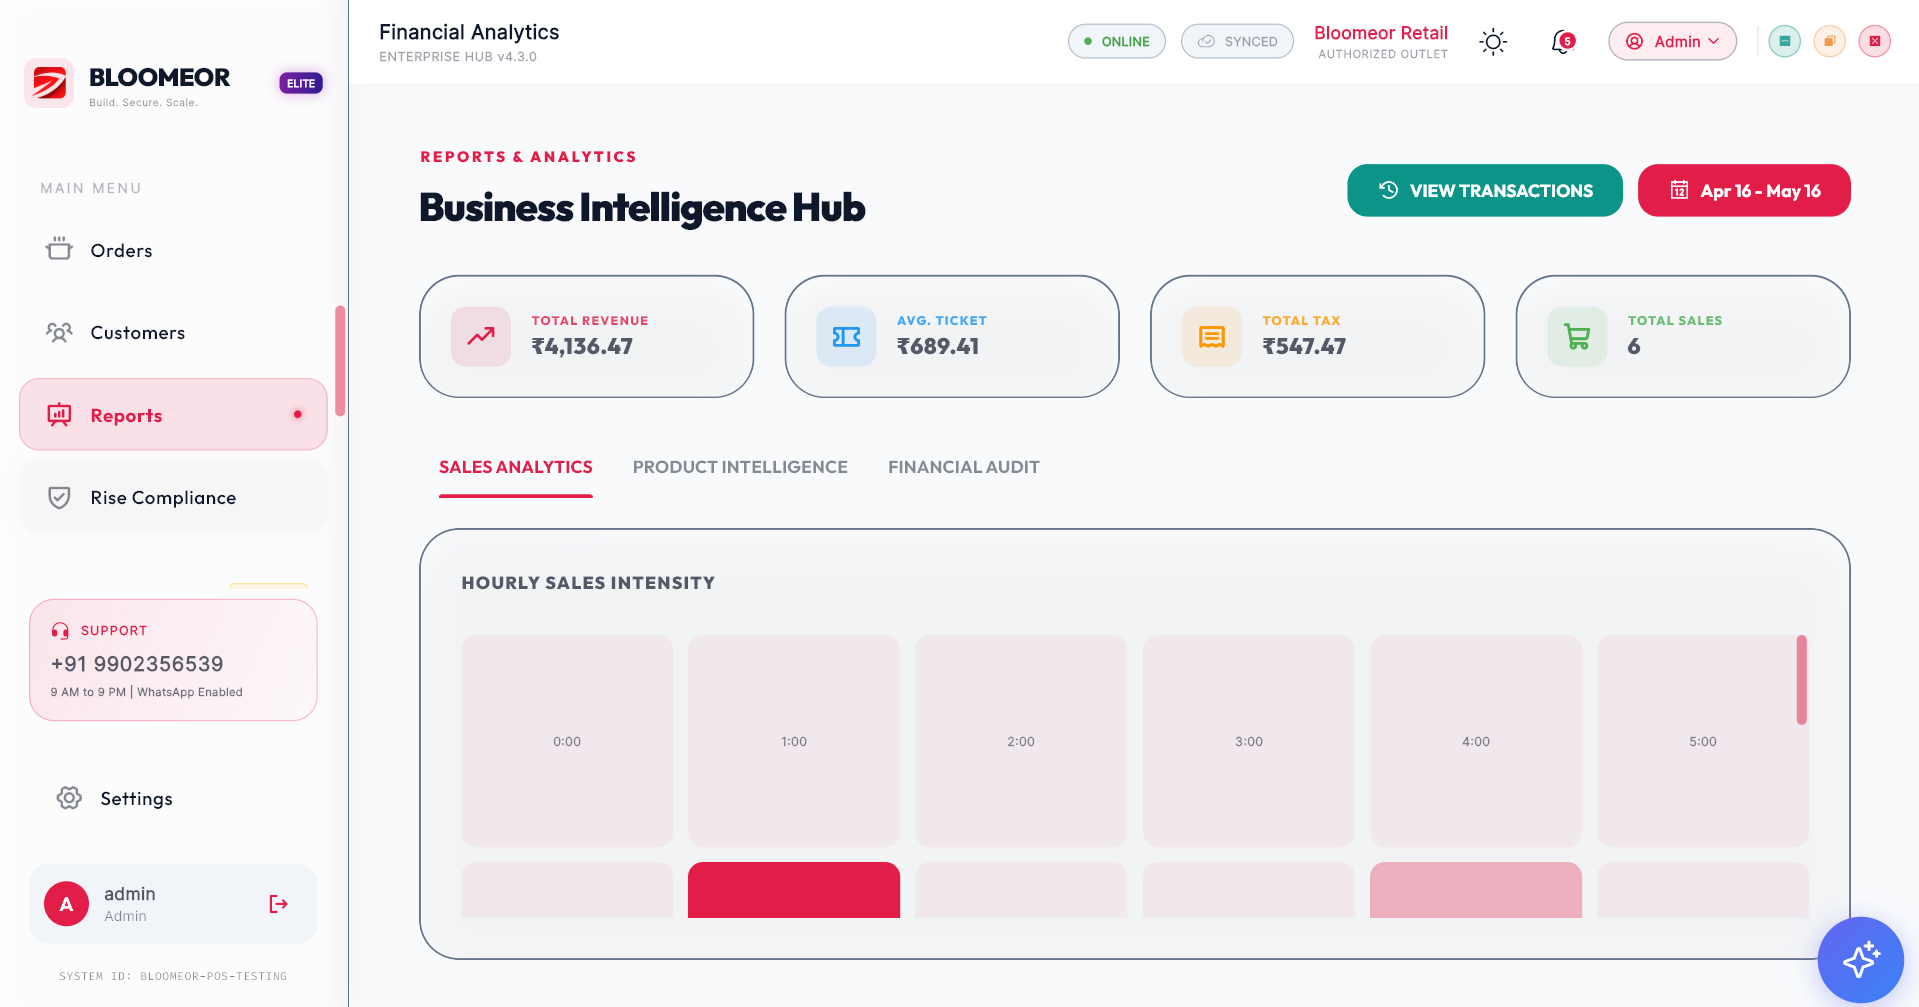Click the Bloomeor logo icon

[49, 83]
